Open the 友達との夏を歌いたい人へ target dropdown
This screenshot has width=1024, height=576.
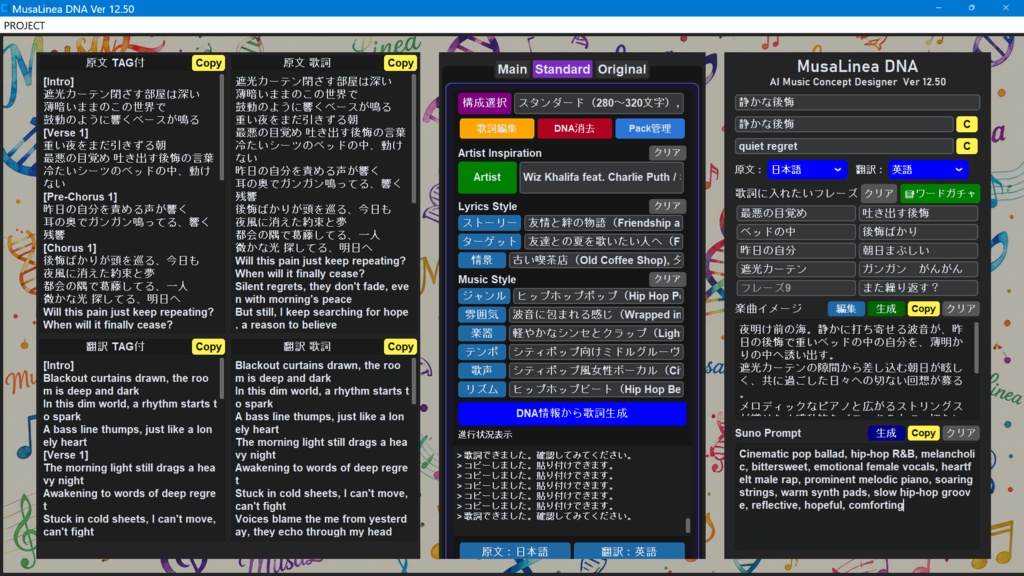pyautogui.click(x=603, y=242)
